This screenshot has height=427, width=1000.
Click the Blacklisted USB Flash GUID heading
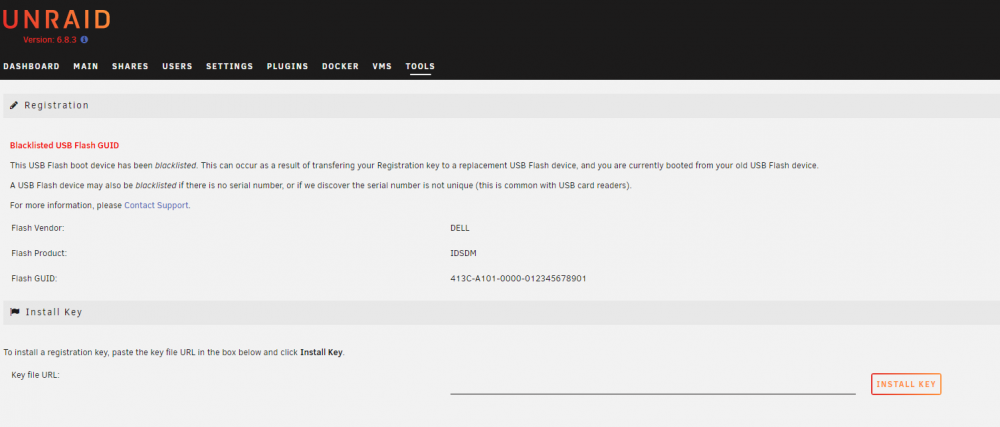click(x=64, y=145)
